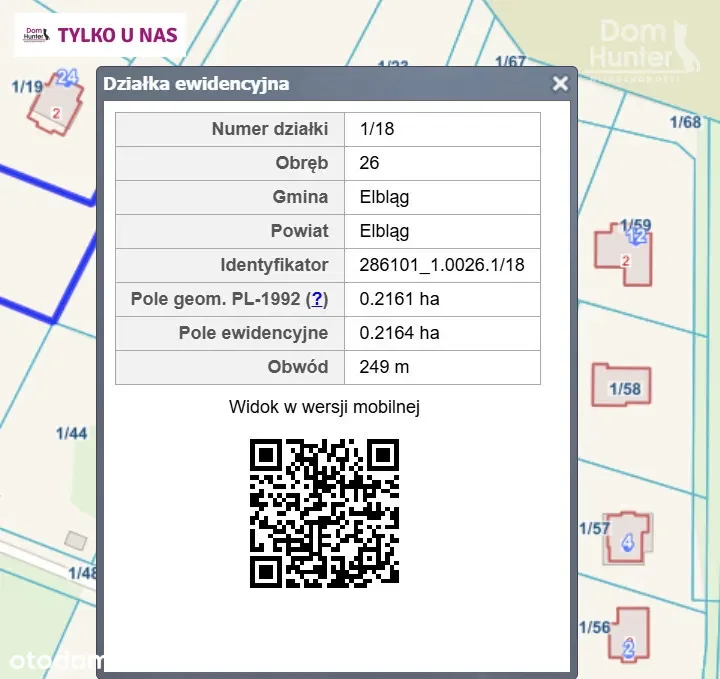Screen dimensions: 720x679
Task: Click the Obwód value 249 m
Action: pyautogui.click(x=383, y=367)
